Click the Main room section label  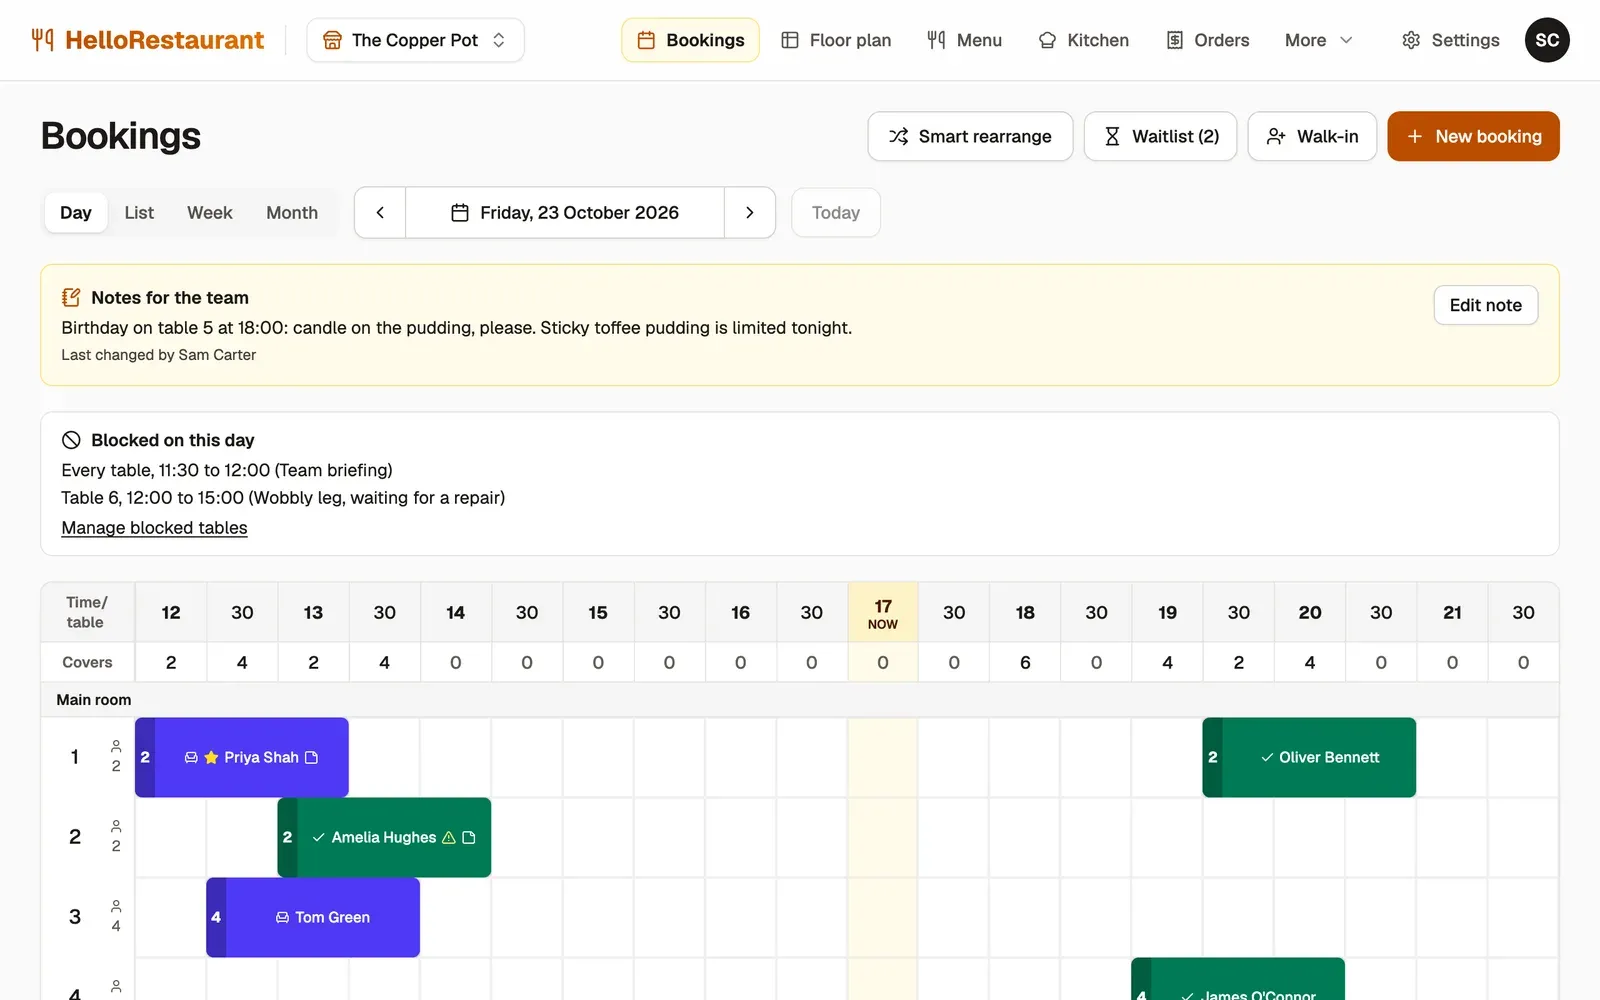94,700
